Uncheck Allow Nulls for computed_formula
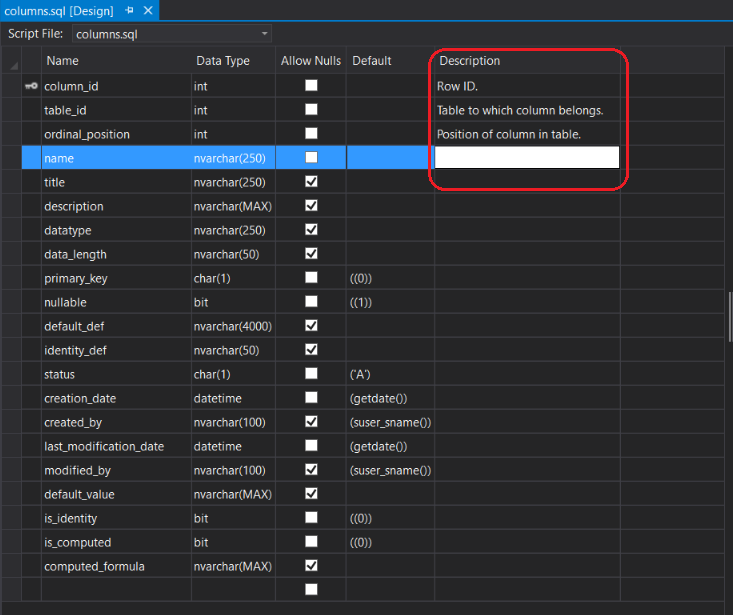Viewport: 733px width, 615px height. 311,566
